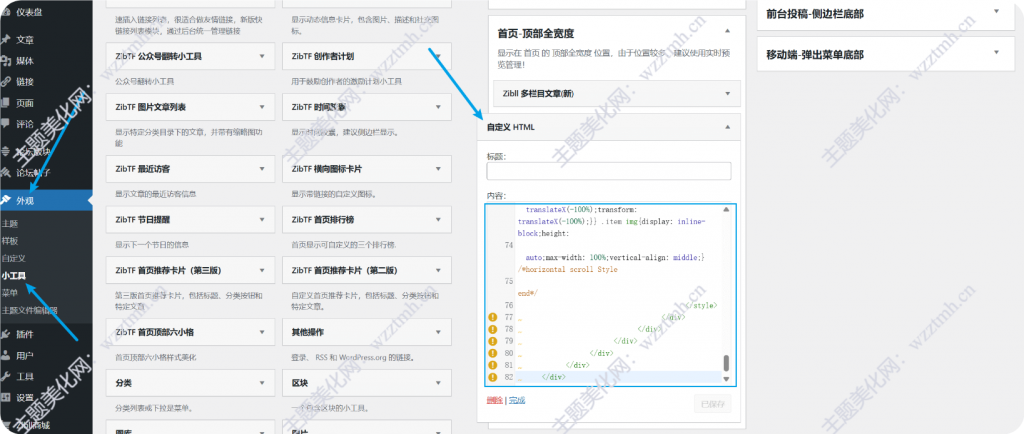Click the 文章 pin icon in sidebar
1024x434 pixels.
click(6, 40)
